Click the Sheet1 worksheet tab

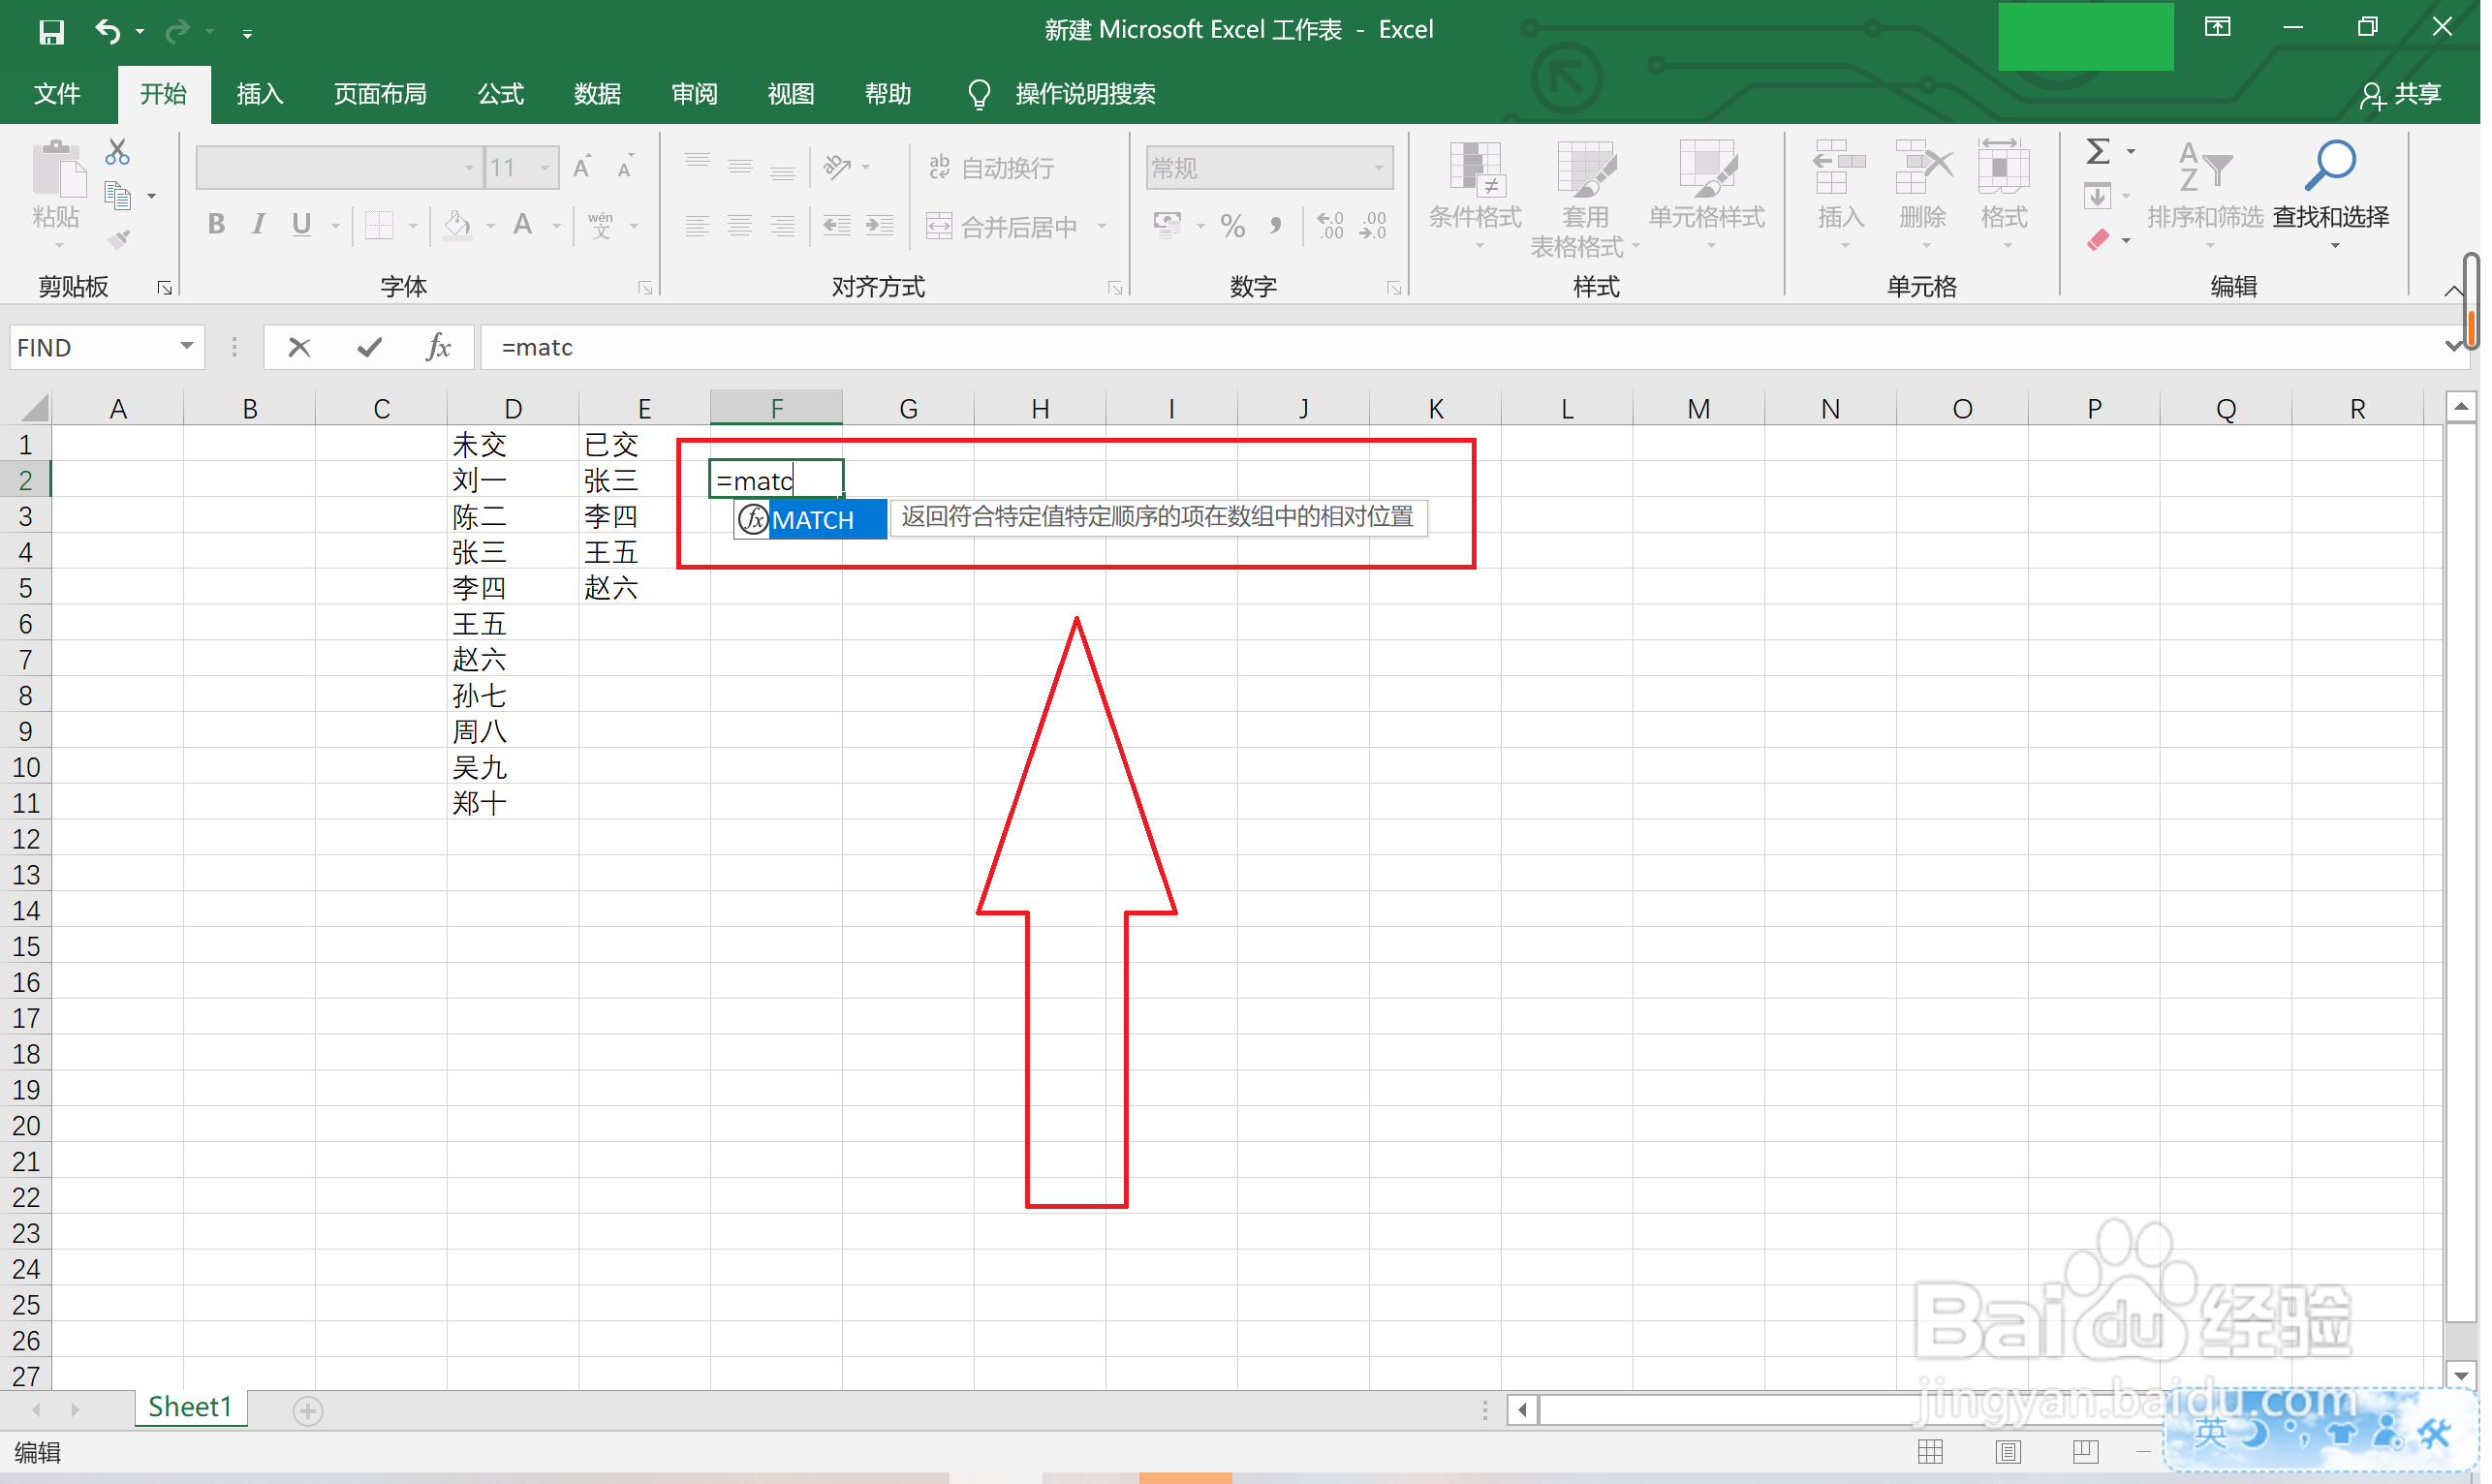tap(190, 1408)
